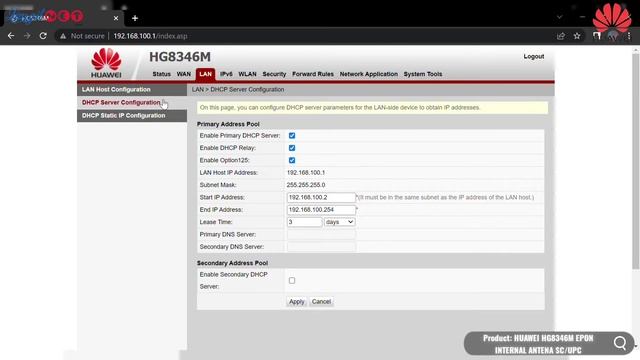Click the Start IP Address field

click(x=321, y=197)
